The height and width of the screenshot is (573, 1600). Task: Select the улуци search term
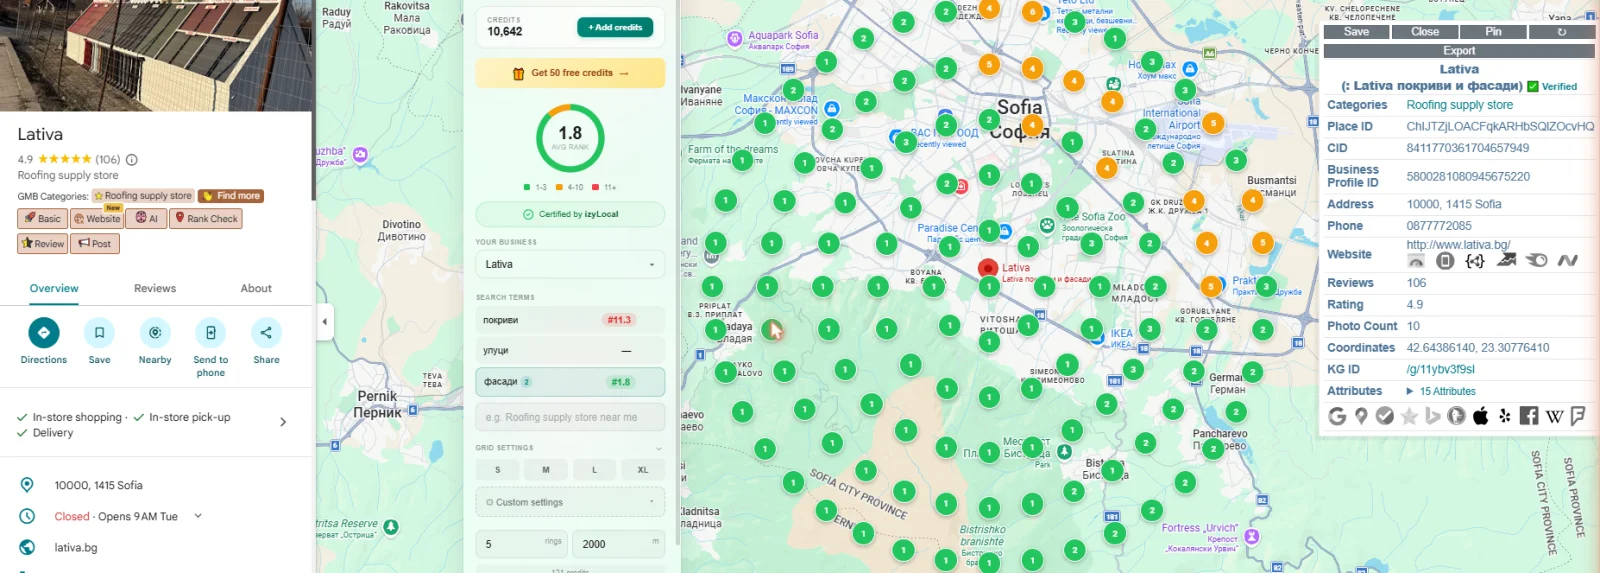tap(570, 351)
